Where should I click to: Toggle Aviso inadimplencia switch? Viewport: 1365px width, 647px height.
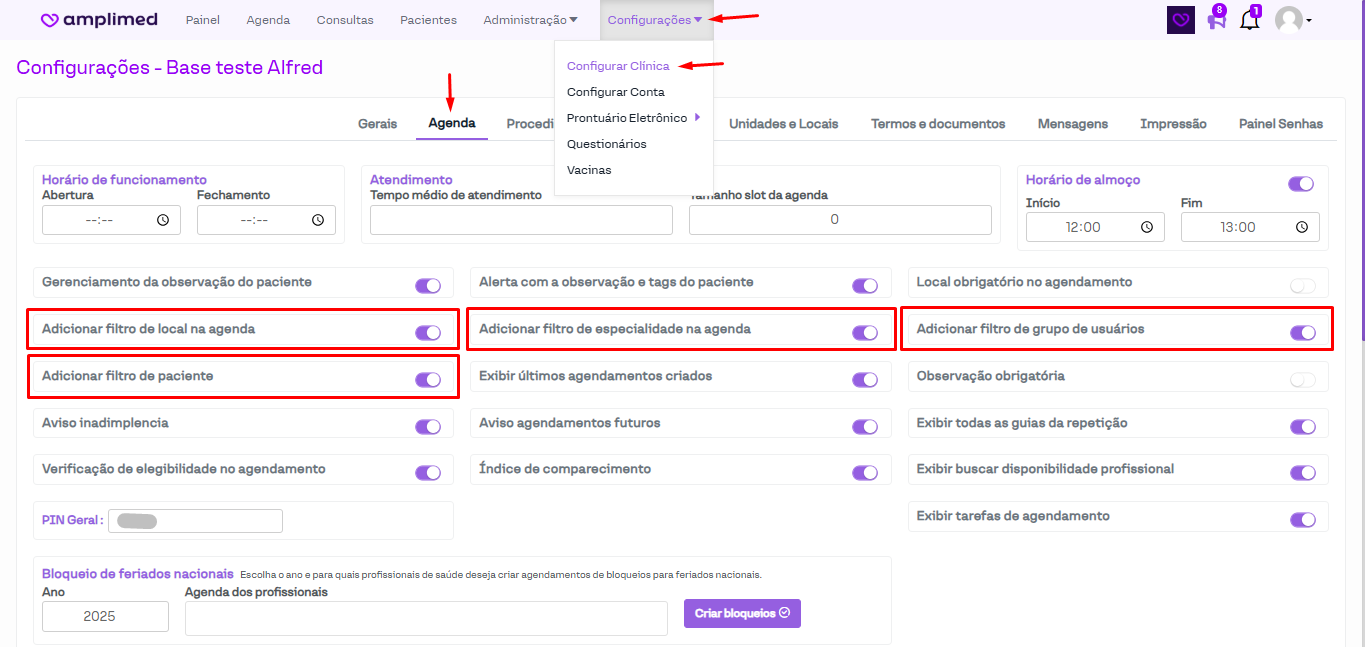[427, 426]
